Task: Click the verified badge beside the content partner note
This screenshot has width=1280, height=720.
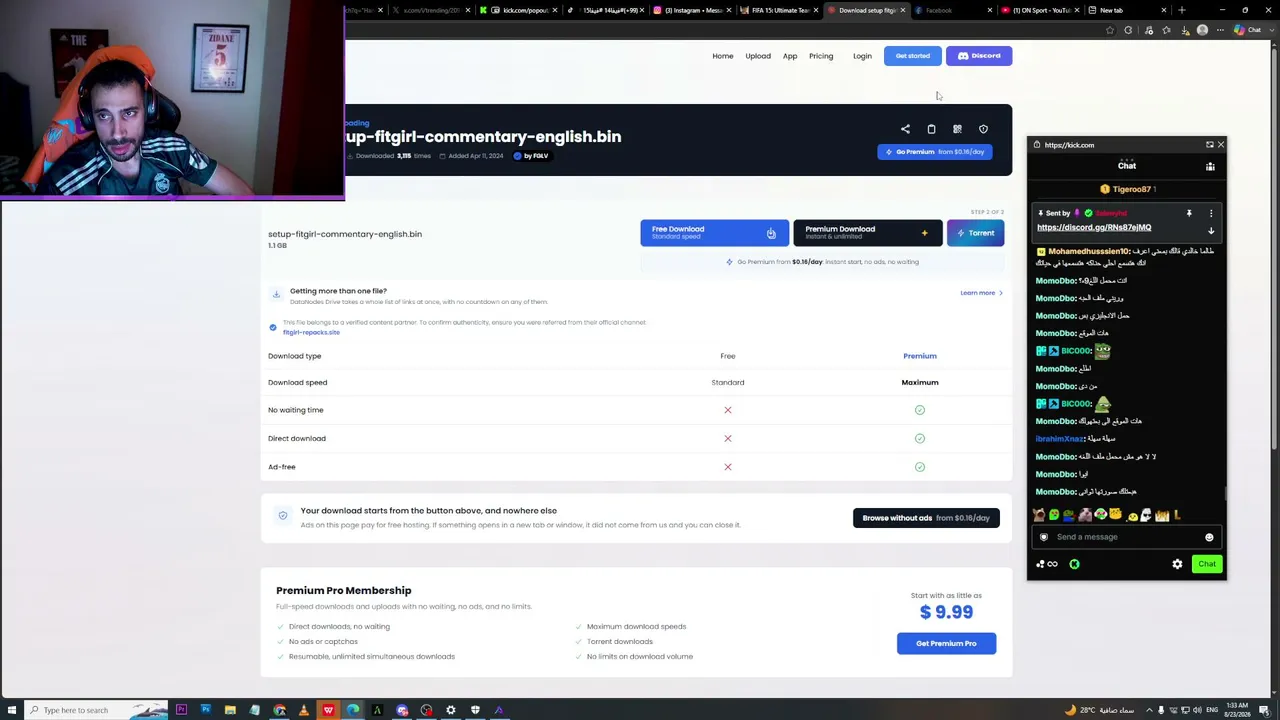Action: coord(273,327)
